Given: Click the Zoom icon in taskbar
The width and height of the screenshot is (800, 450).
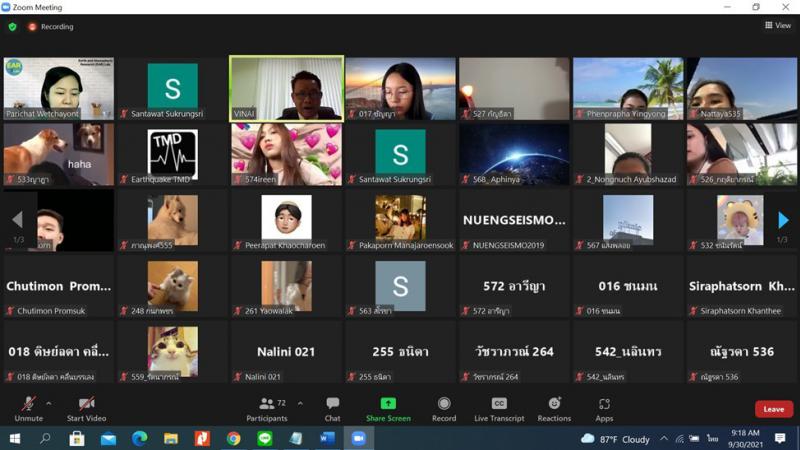Looking at the screenshot, I should (x=359, y=439).
